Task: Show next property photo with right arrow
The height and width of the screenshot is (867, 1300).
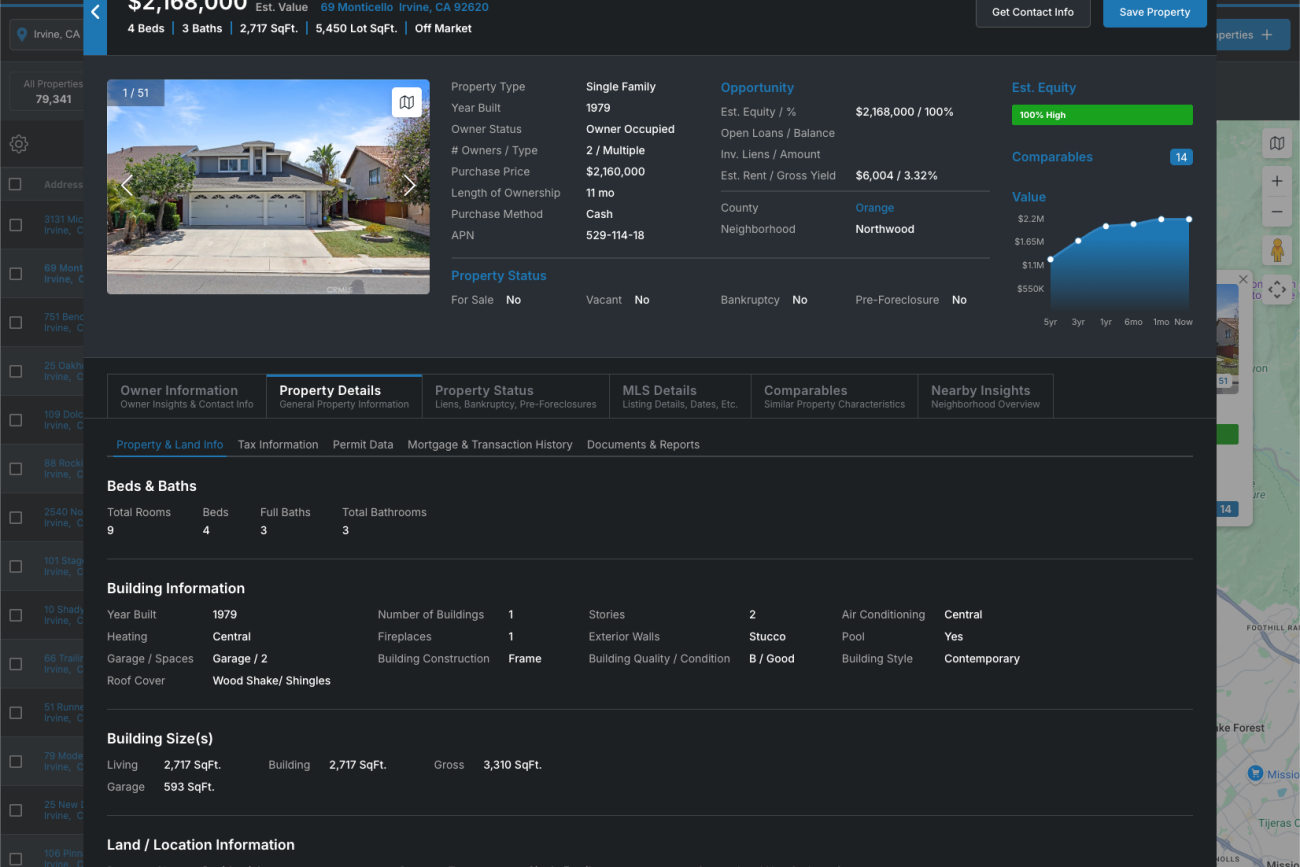Action: (409, 186)
